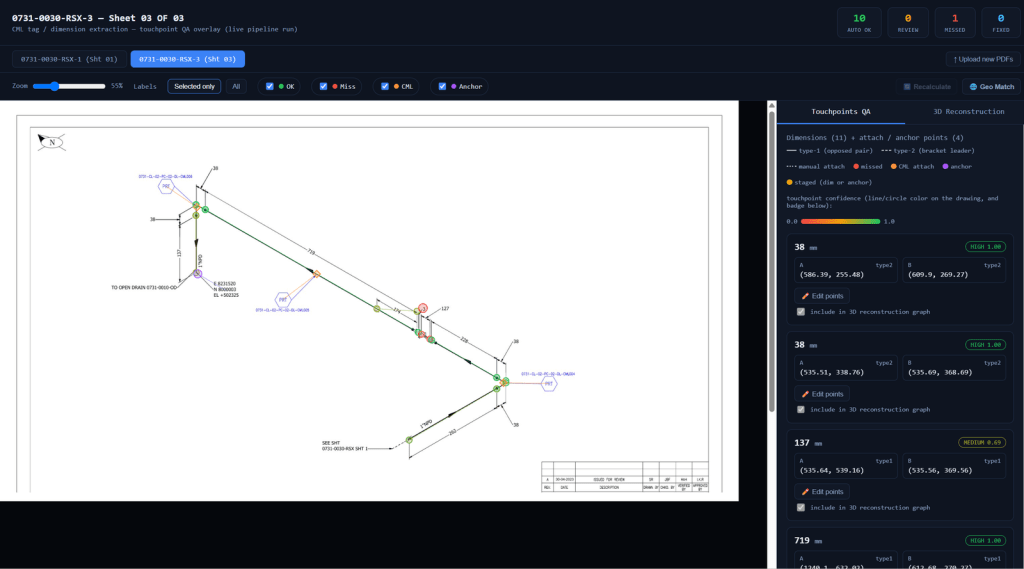Select the 0731-0030-RSX-3 (Sht 03) tab
This screenshot has width=1024, height=569.
187,59
